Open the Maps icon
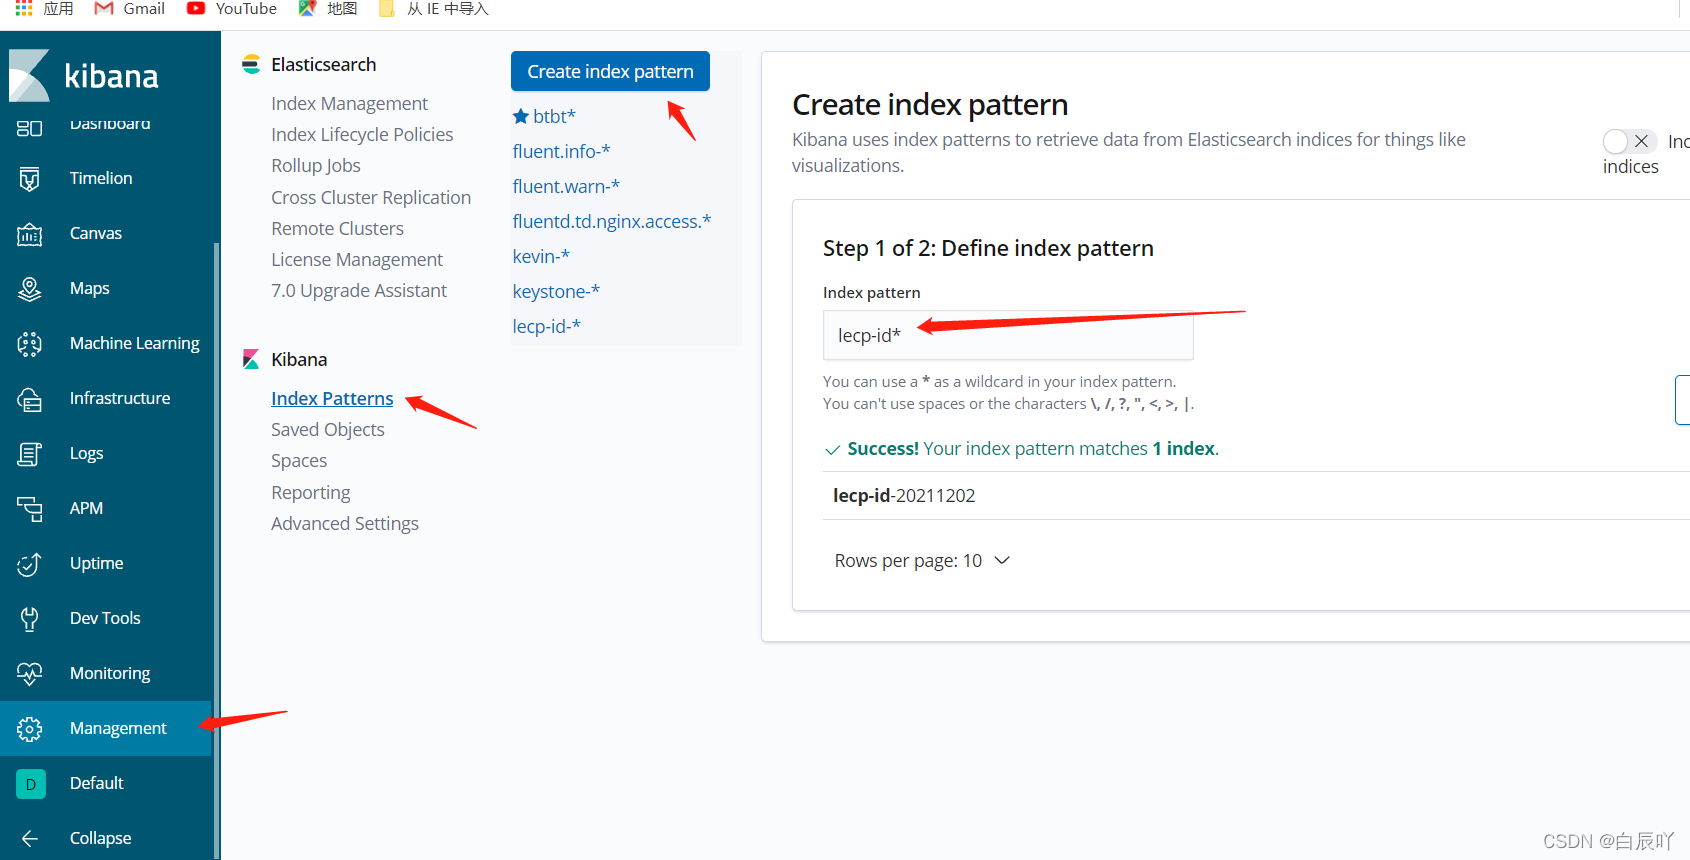 tap(30, 289)
